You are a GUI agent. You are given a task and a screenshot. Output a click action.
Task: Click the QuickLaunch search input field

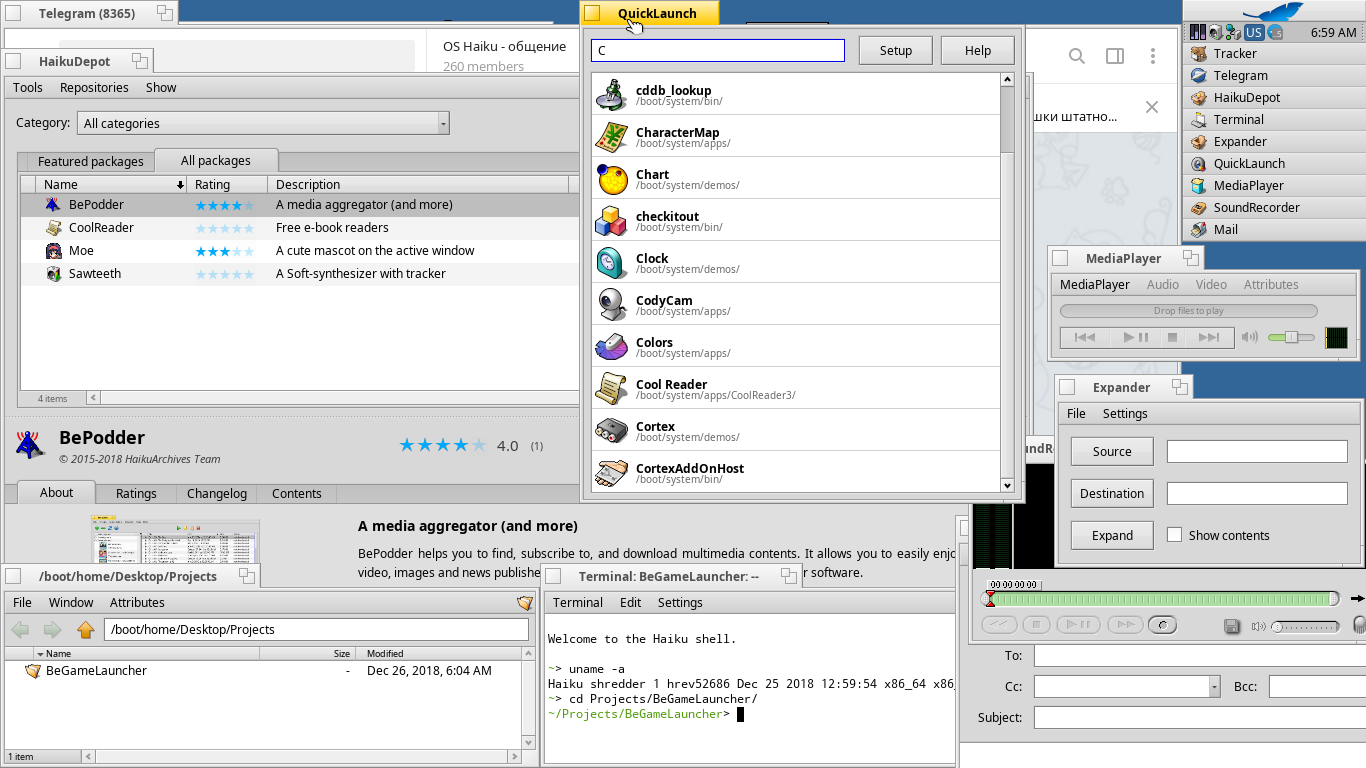tap(718, 50)
